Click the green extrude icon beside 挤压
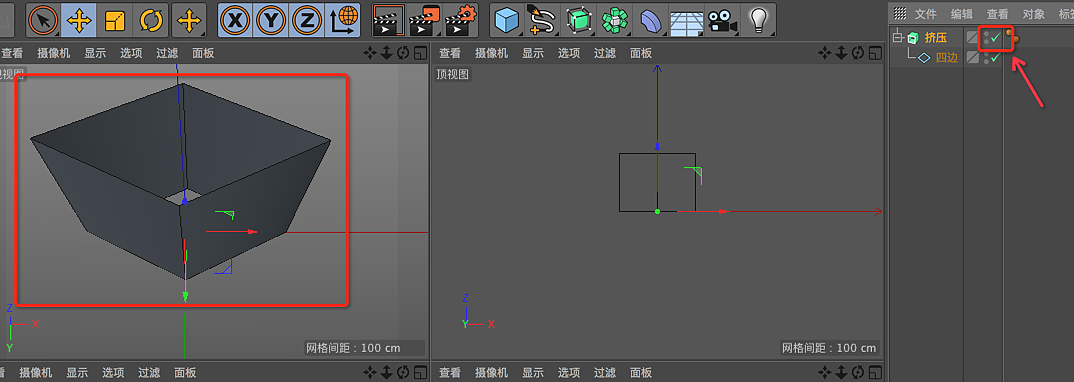1074x382 pixels. (914, 38)
